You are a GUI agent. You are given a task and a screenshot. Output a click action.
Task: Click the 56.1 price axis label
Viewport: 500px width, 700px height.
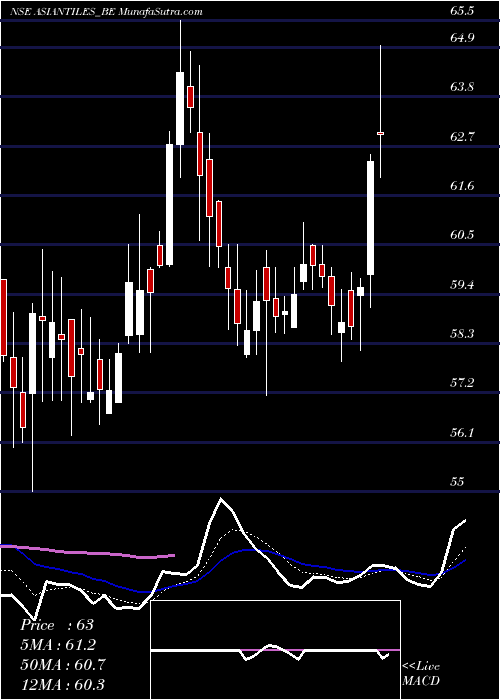[x=462, y=433]
